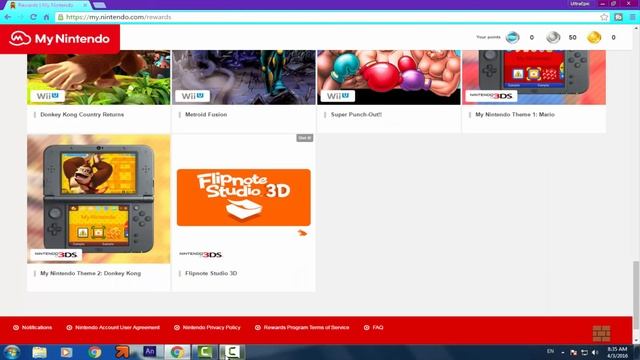Image resolution: width=640 pixels, height=360 pixels.
Task: Open My Nintendo Theme 2: Donkey Kong image
Action: pyautogui.click(x=99, y=199)
